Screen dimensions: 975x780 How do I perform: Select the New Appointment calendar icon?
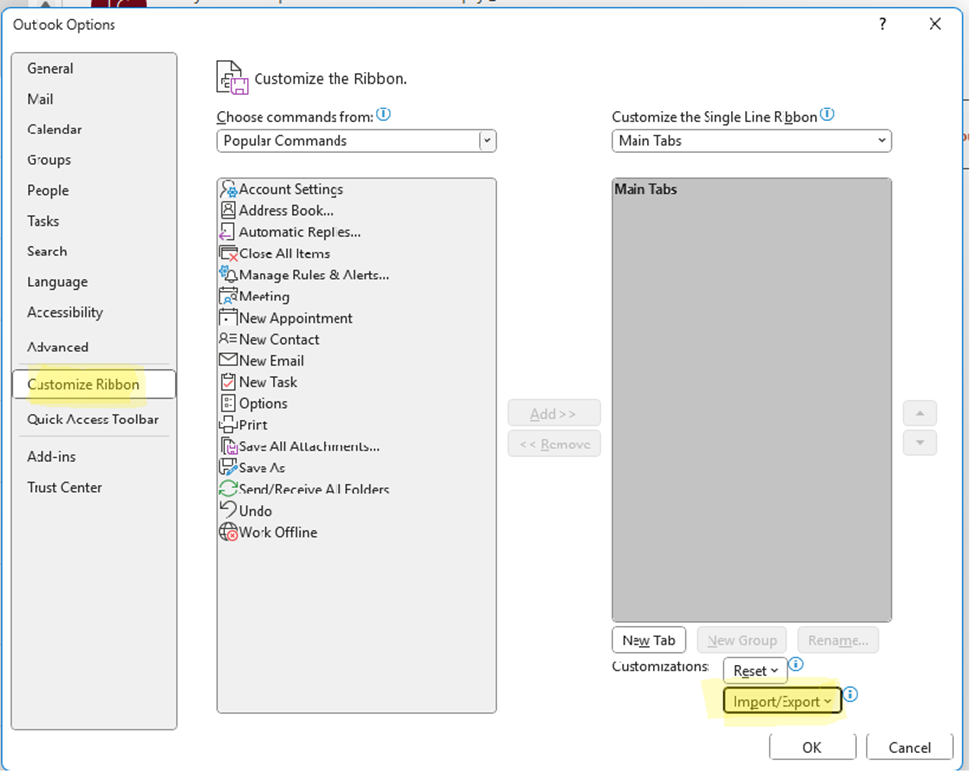[227, 317]
